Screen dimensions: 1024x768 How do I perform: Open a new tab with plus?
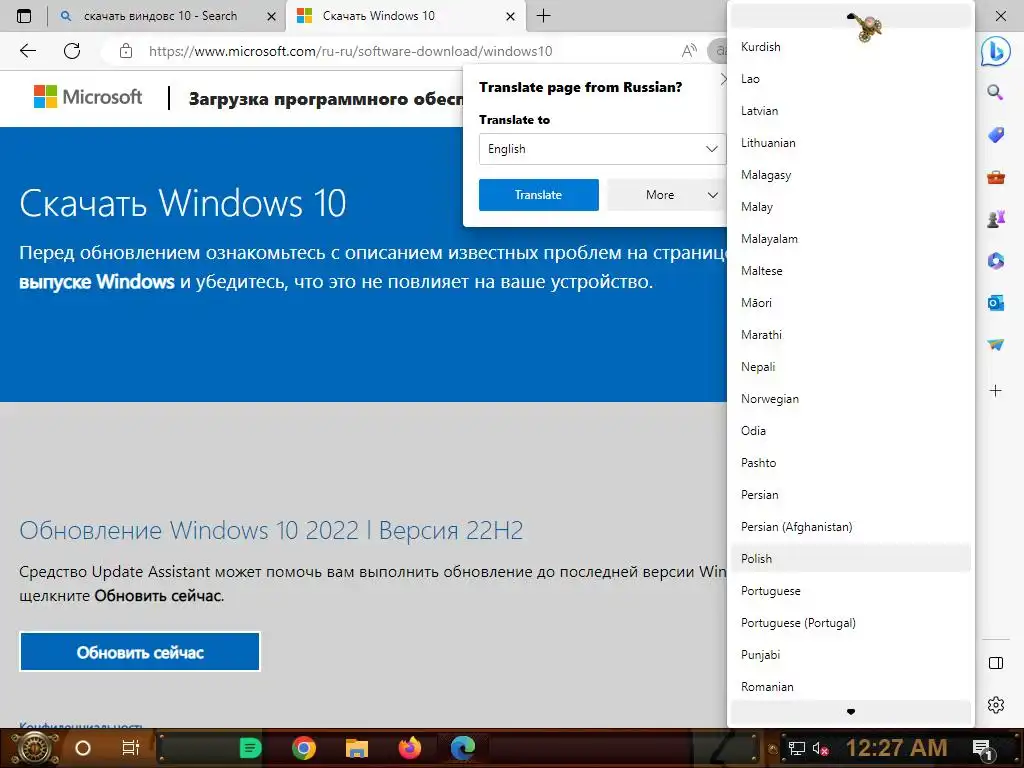pos(543,16)
